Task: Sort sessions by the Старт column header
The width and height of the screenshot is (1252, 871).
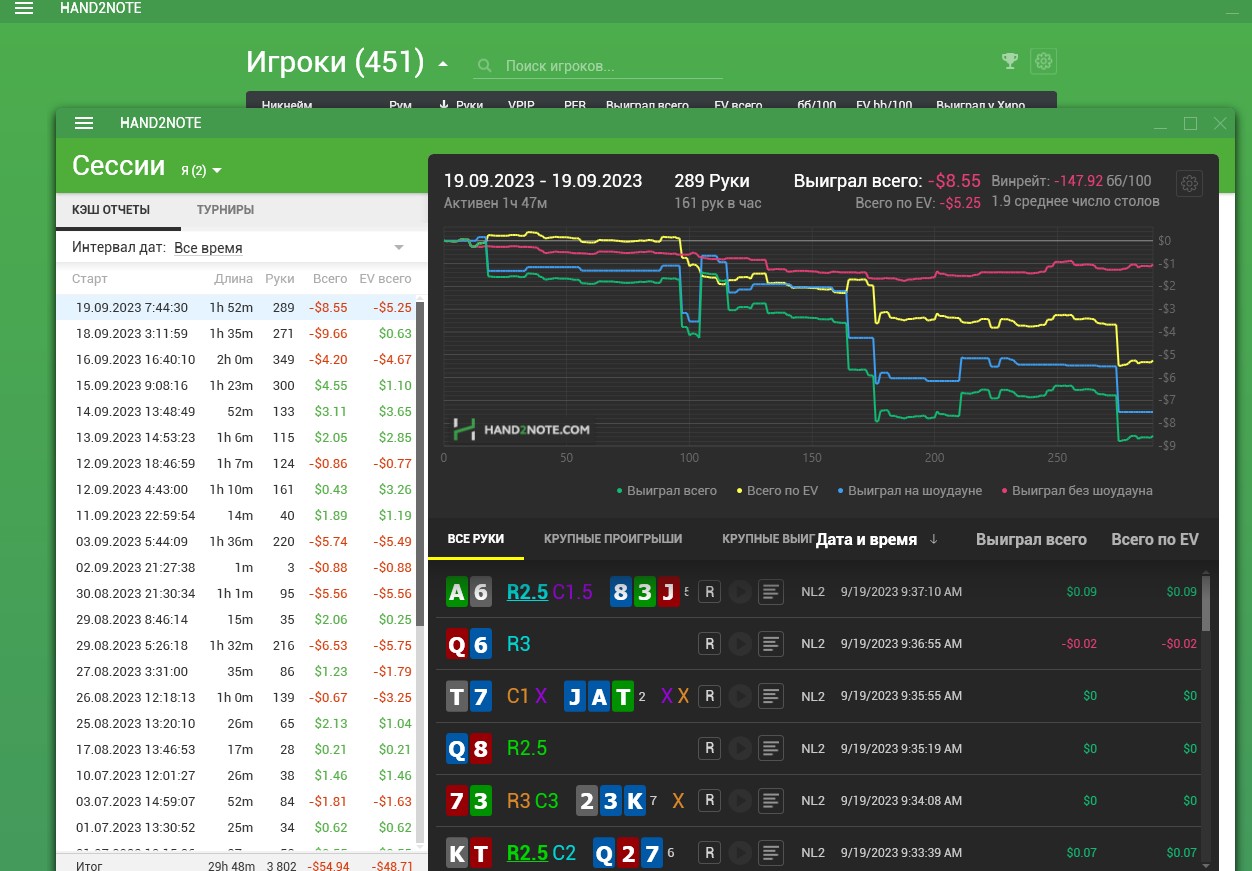Action: [90, 279]
